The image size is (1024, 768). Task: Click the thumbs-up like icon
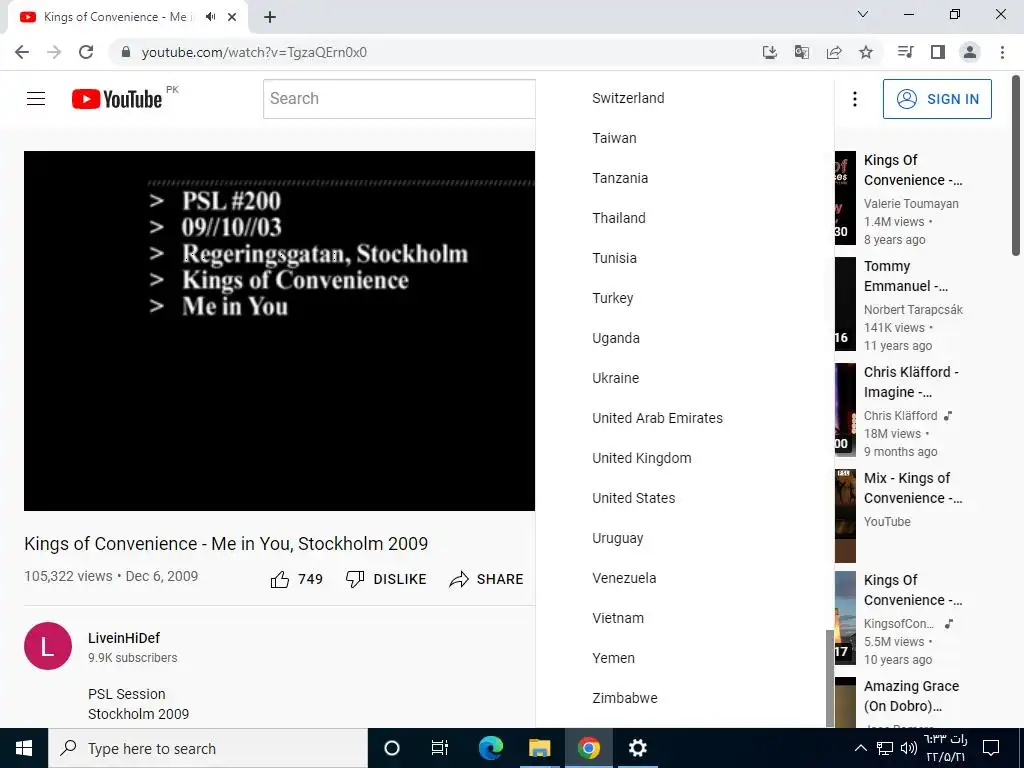[280, 579]
